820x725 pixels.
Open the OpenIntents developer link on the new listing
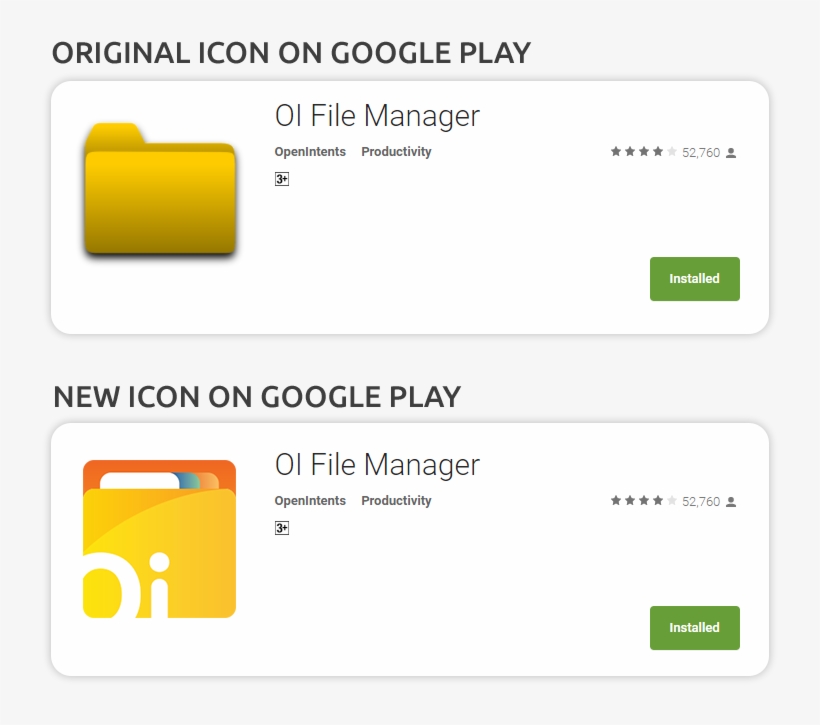310,501
